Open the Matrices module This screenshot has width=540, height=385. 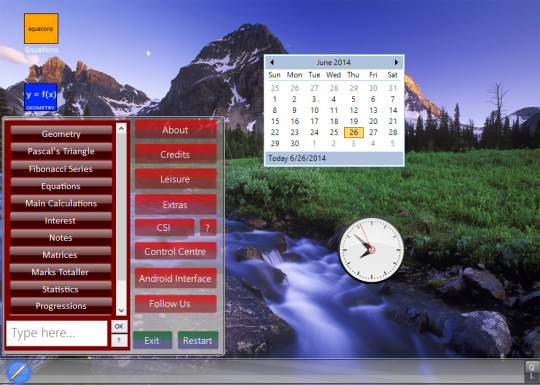coord(60,254)
